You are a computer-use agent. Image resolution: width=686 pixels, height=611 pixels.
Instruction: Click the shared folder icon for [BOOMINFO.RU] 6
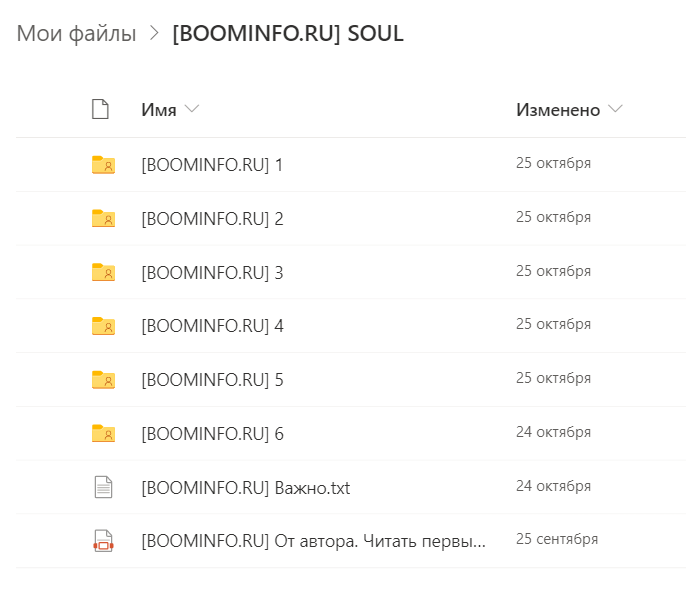[x=103, y=434]
